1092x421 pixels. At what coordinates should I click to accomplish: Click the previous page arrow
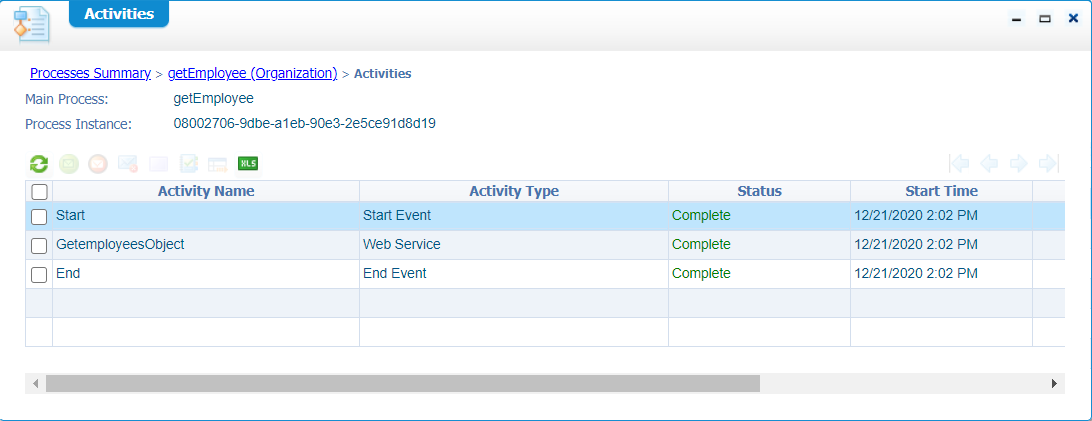tap(989, 164)
